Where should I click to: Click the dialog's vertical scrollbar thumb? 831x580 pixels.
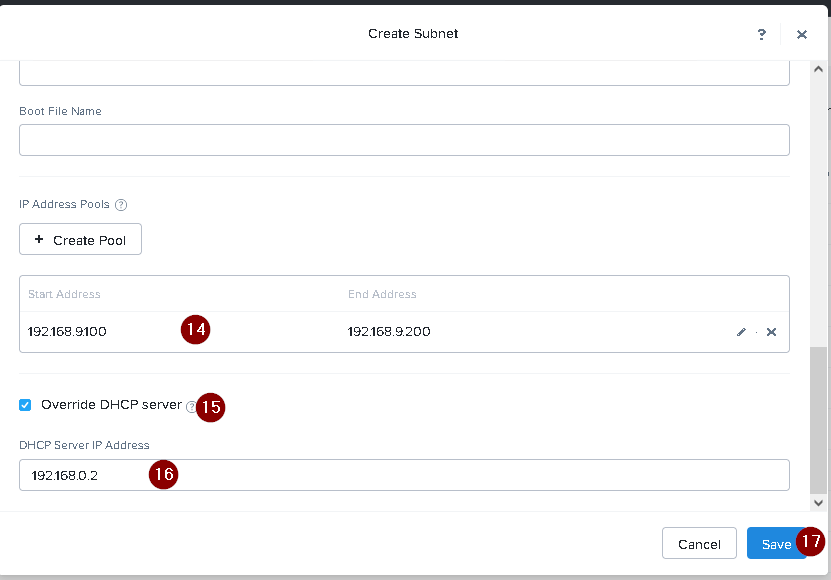(819, 420)
